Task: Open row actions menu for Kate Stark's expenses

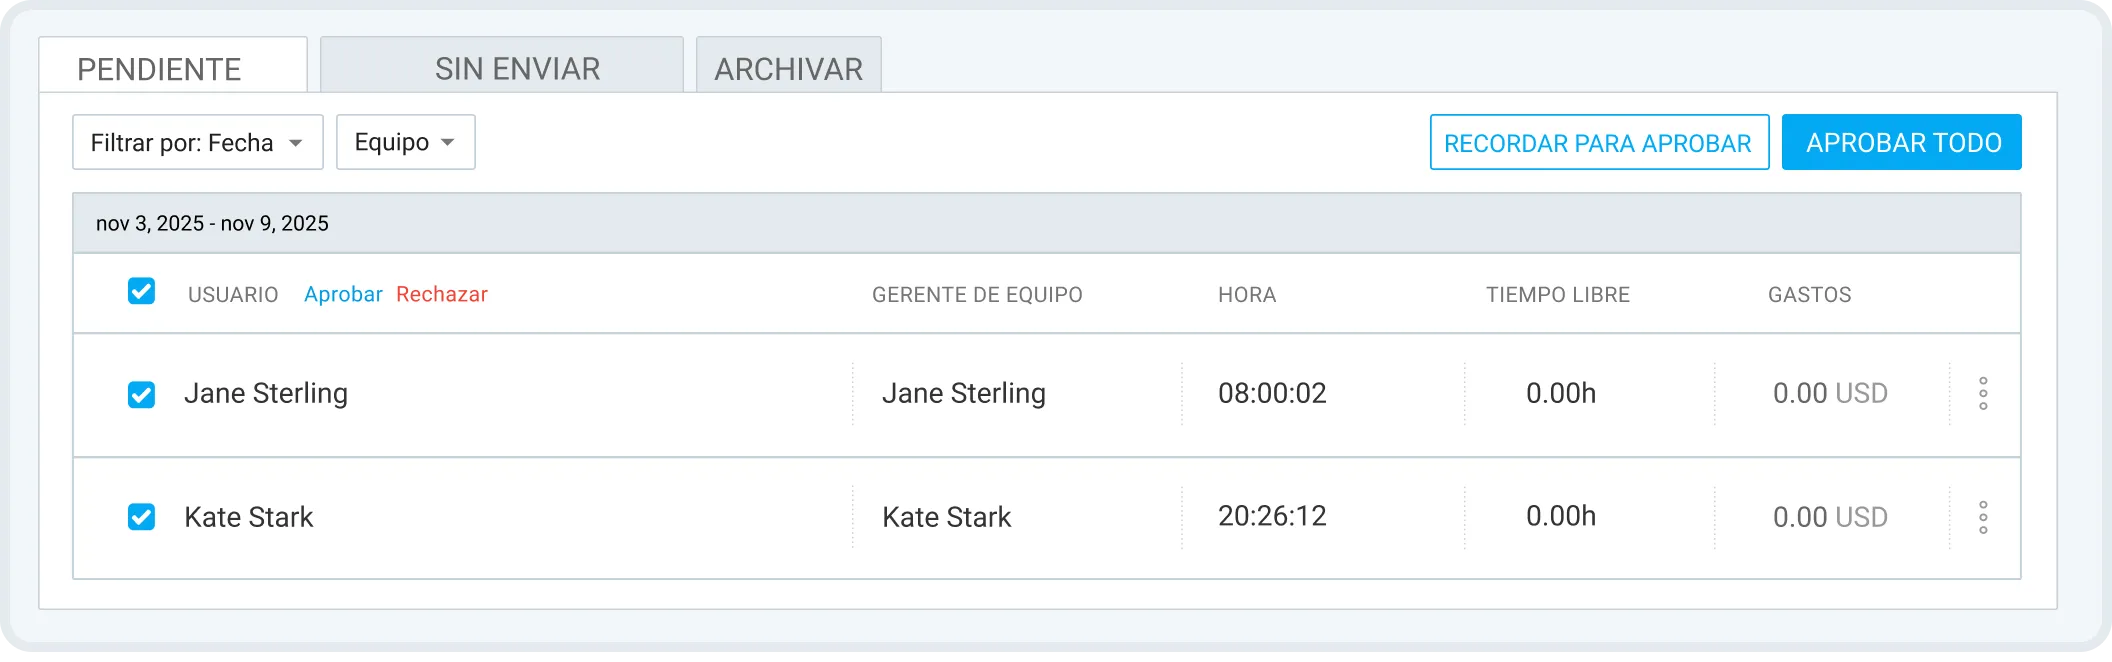Action: tap(1981, 518)
